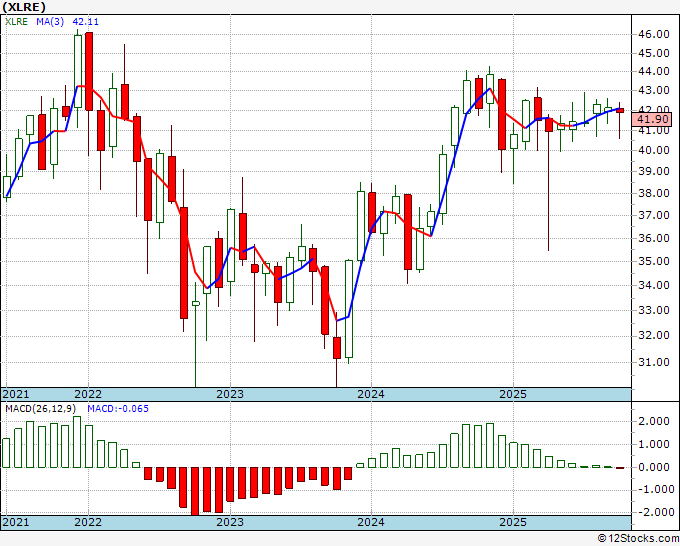Click the MACD(26,12,9) indicator label

tap(41, 409)
